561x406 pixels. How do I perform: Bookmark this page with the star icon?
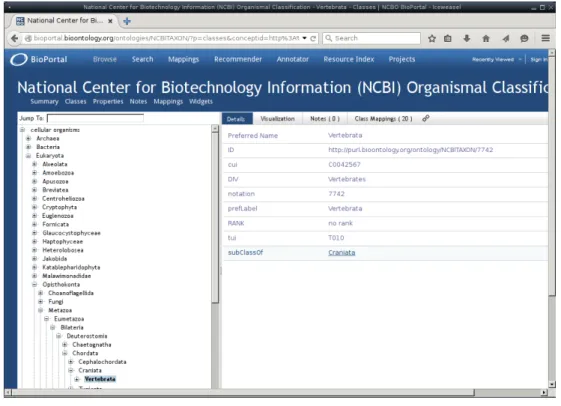[432, 38]
